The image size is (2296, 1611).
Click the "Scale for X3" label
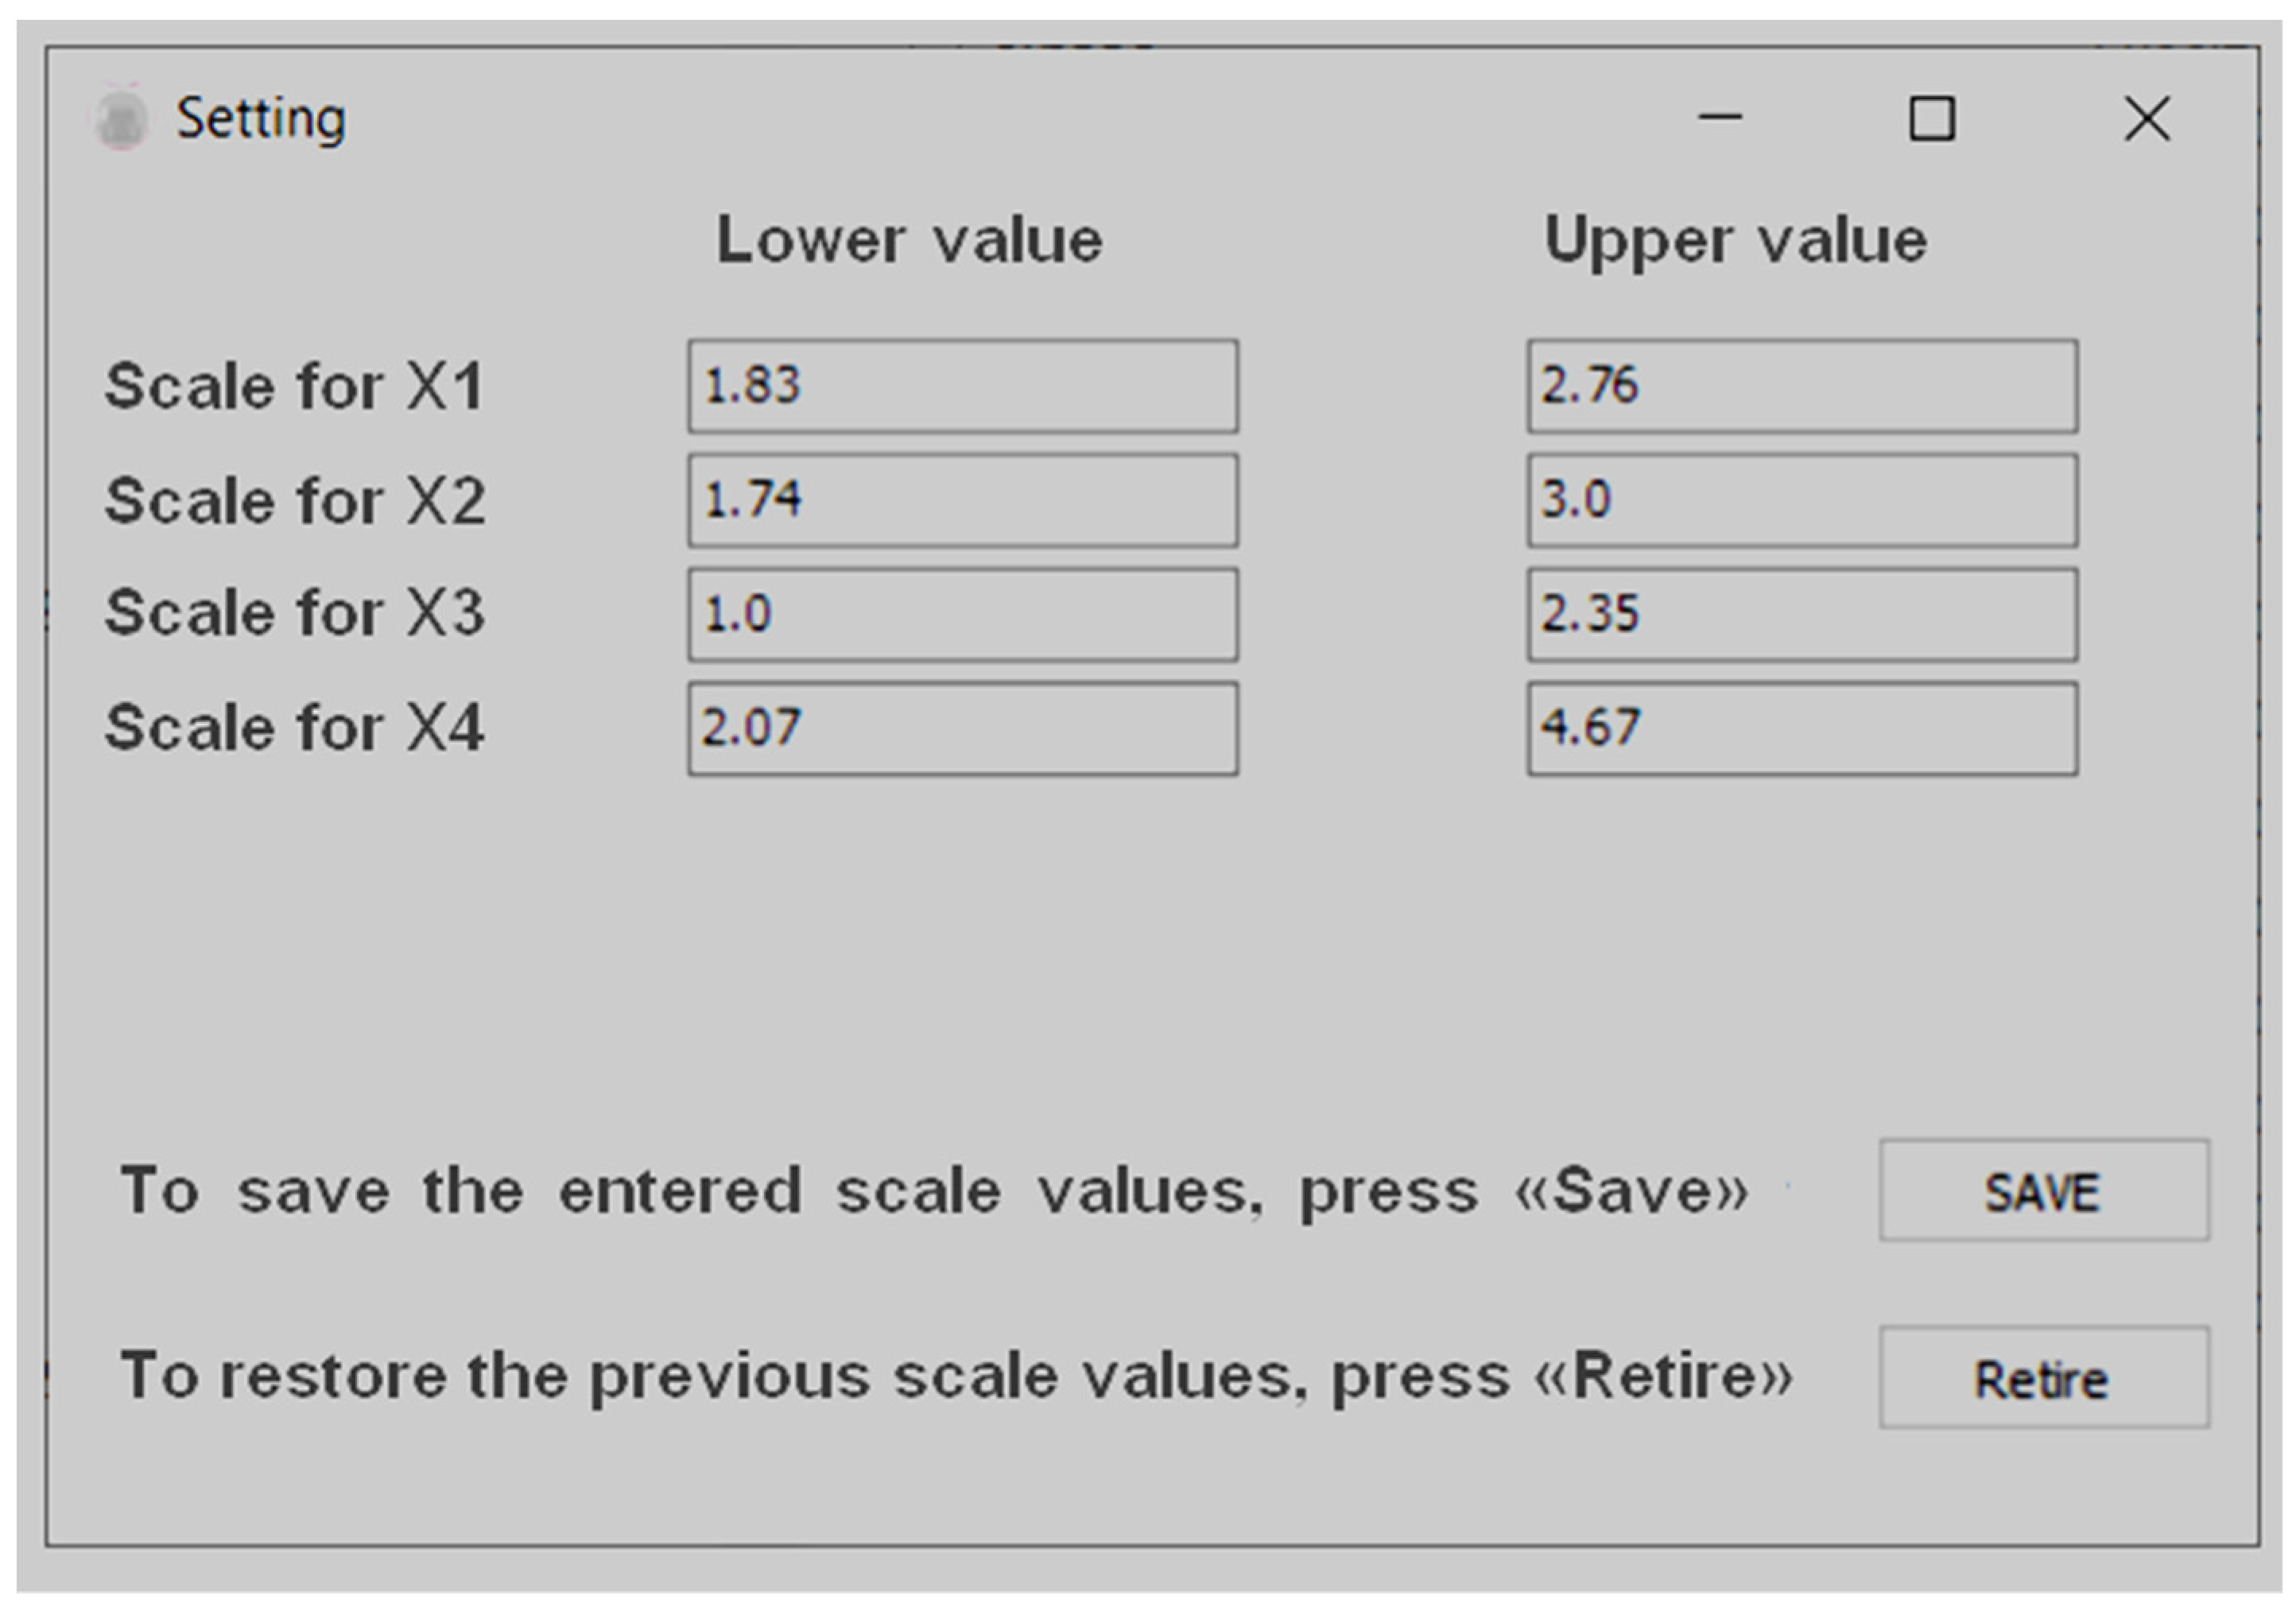(x=295, y=613)
